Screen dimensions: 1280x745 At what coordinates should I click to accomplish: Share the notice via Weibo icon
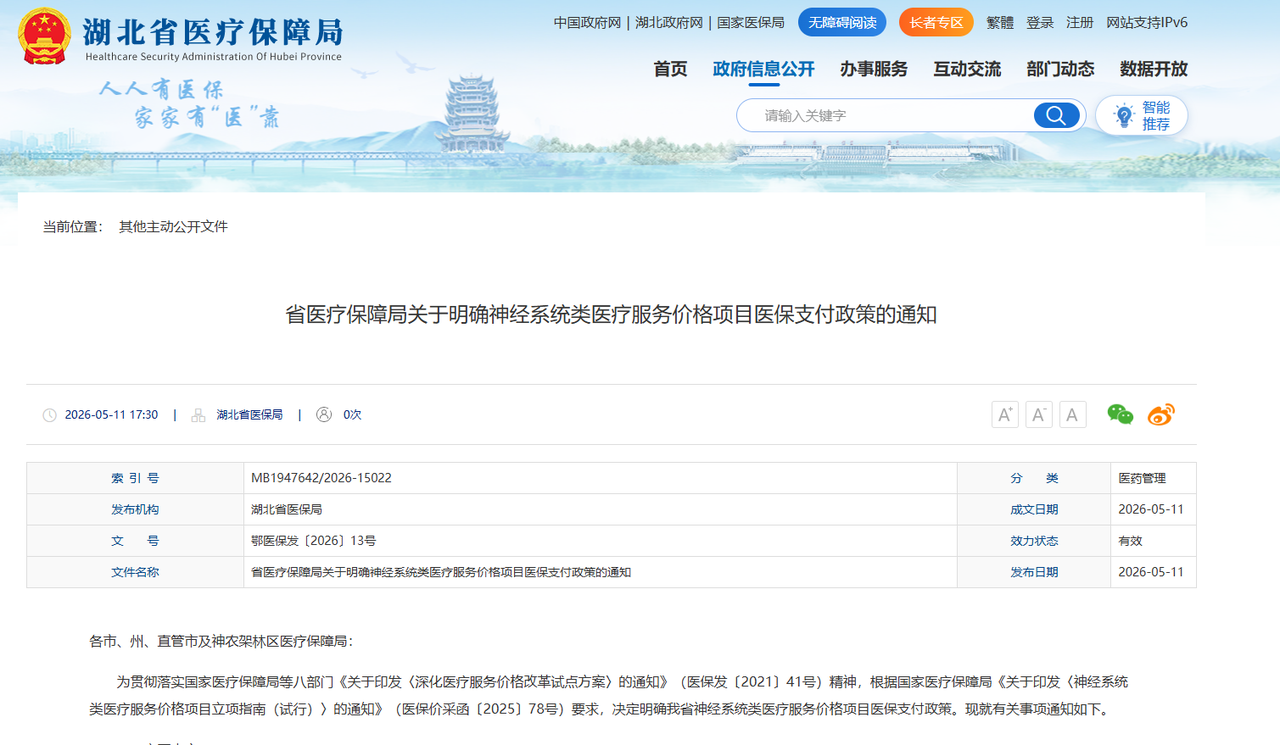pos(1161,414)
